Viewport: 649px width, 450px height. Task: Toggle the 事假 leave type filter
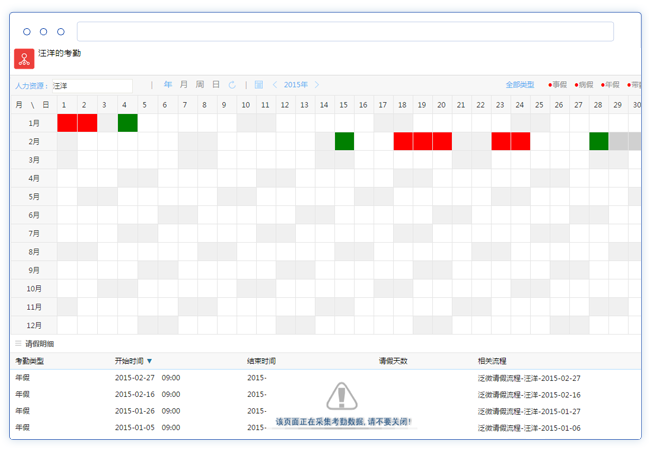point(557,85)
